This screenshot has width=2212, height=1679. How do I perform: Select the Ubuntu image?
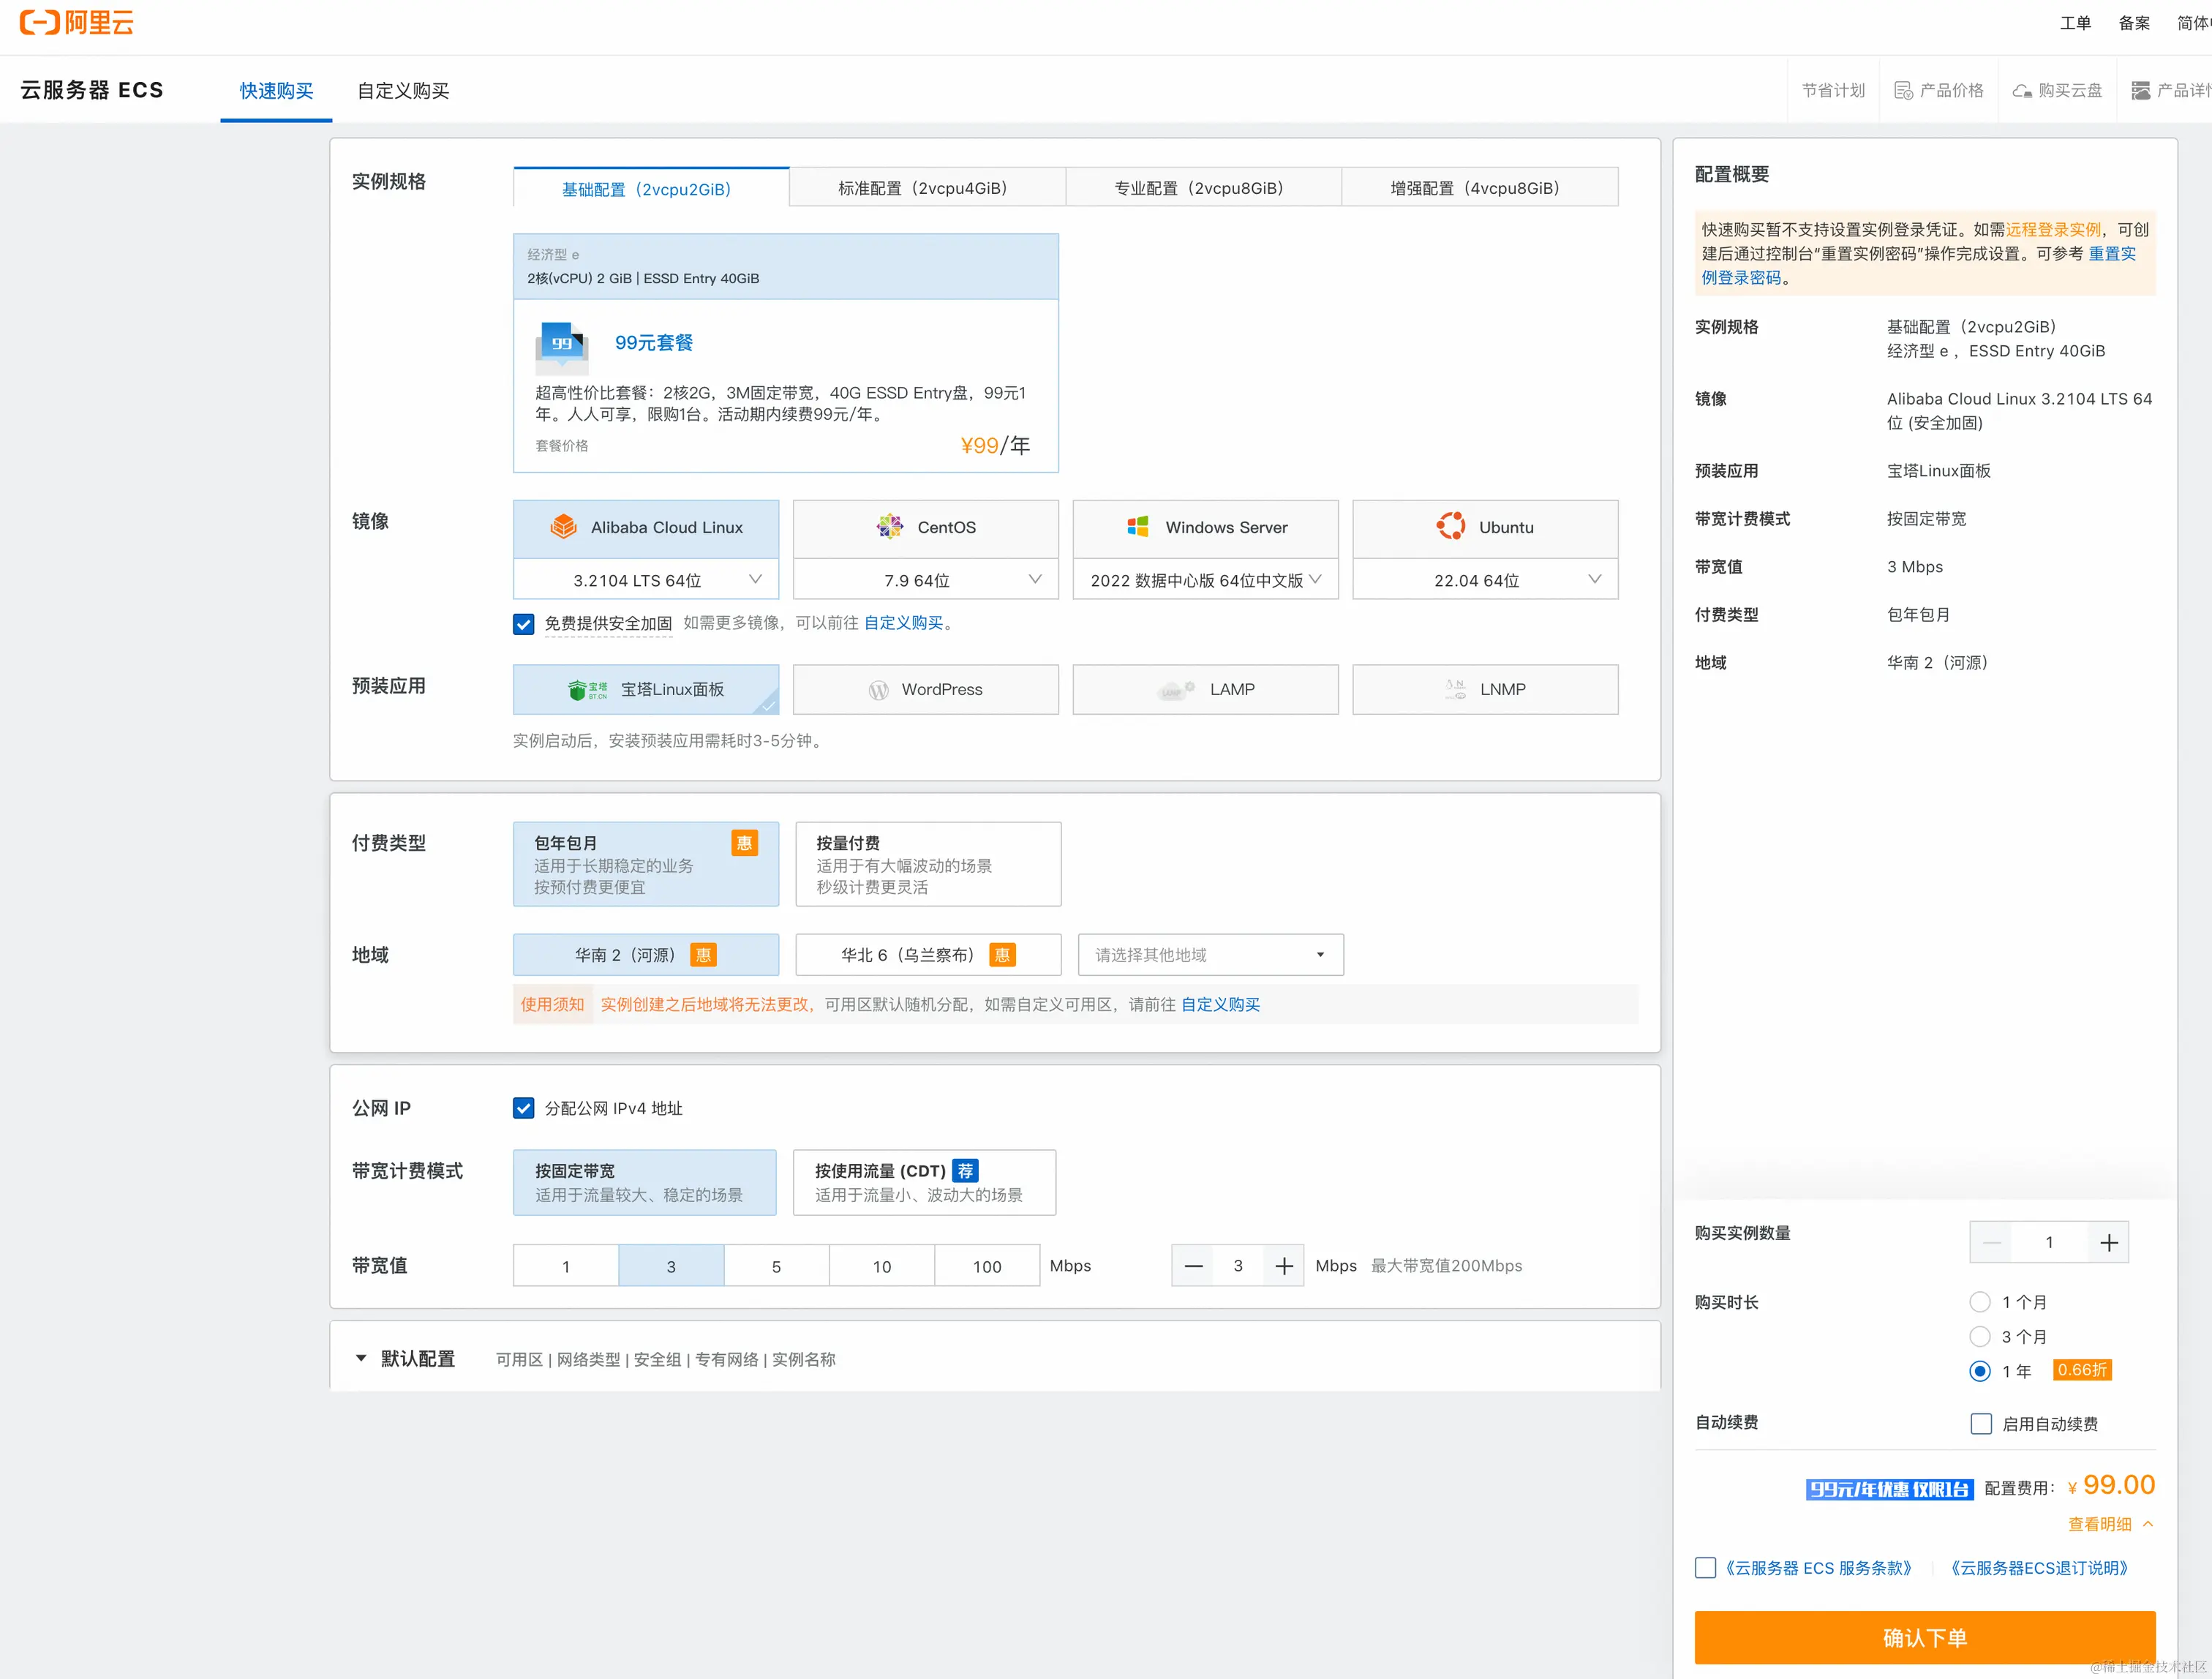(x=1484, y=527)
